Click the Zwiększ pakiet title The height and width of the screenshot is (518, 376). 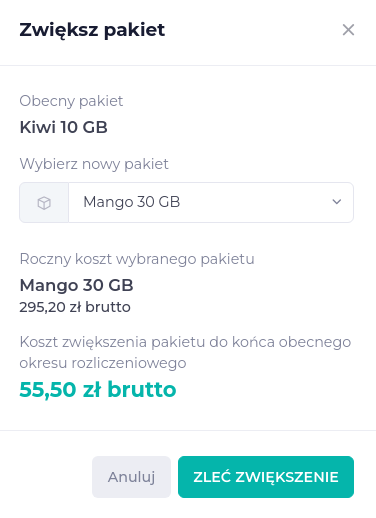point(92,30)
